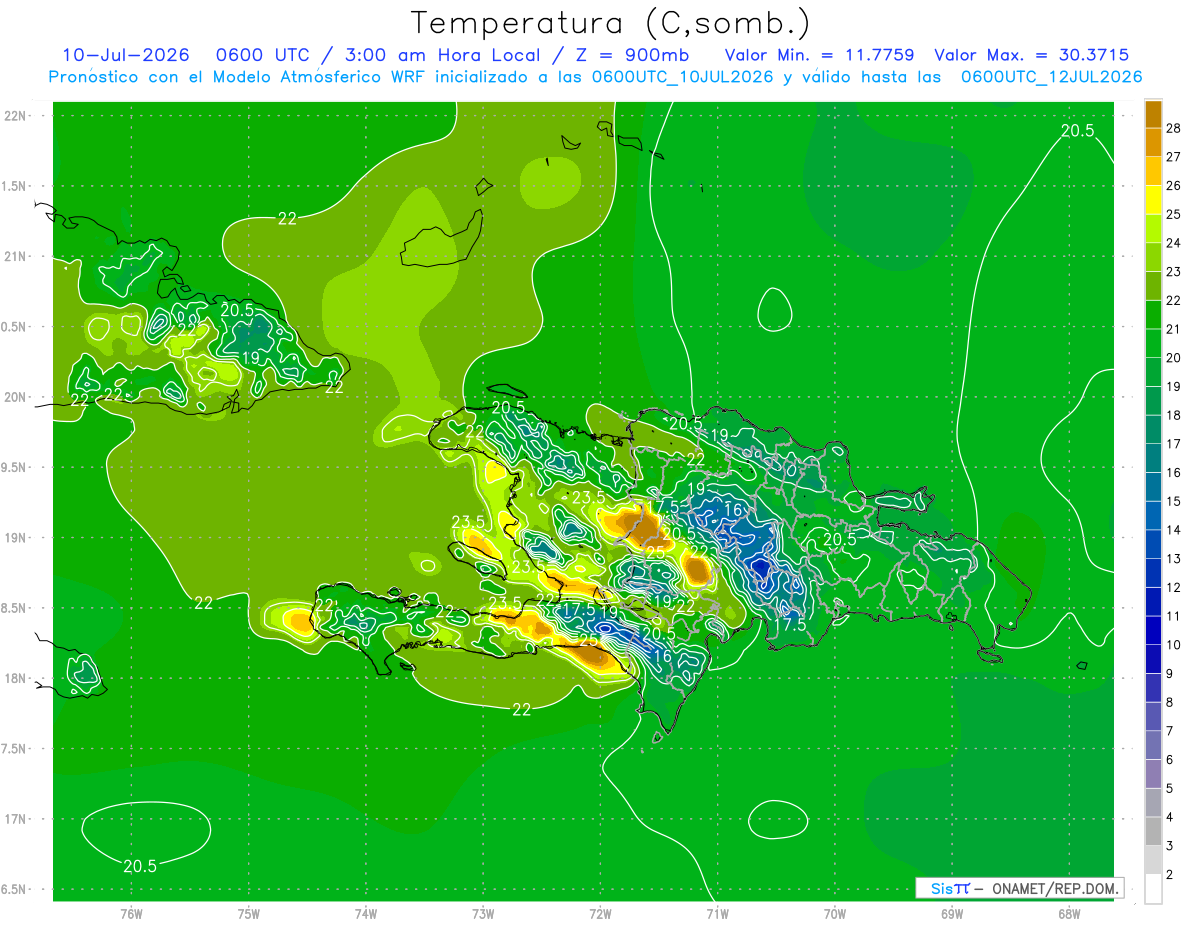Click the '73W' longitude axis label
This screenshot has width=1200, height=927.
pos(483,914)
